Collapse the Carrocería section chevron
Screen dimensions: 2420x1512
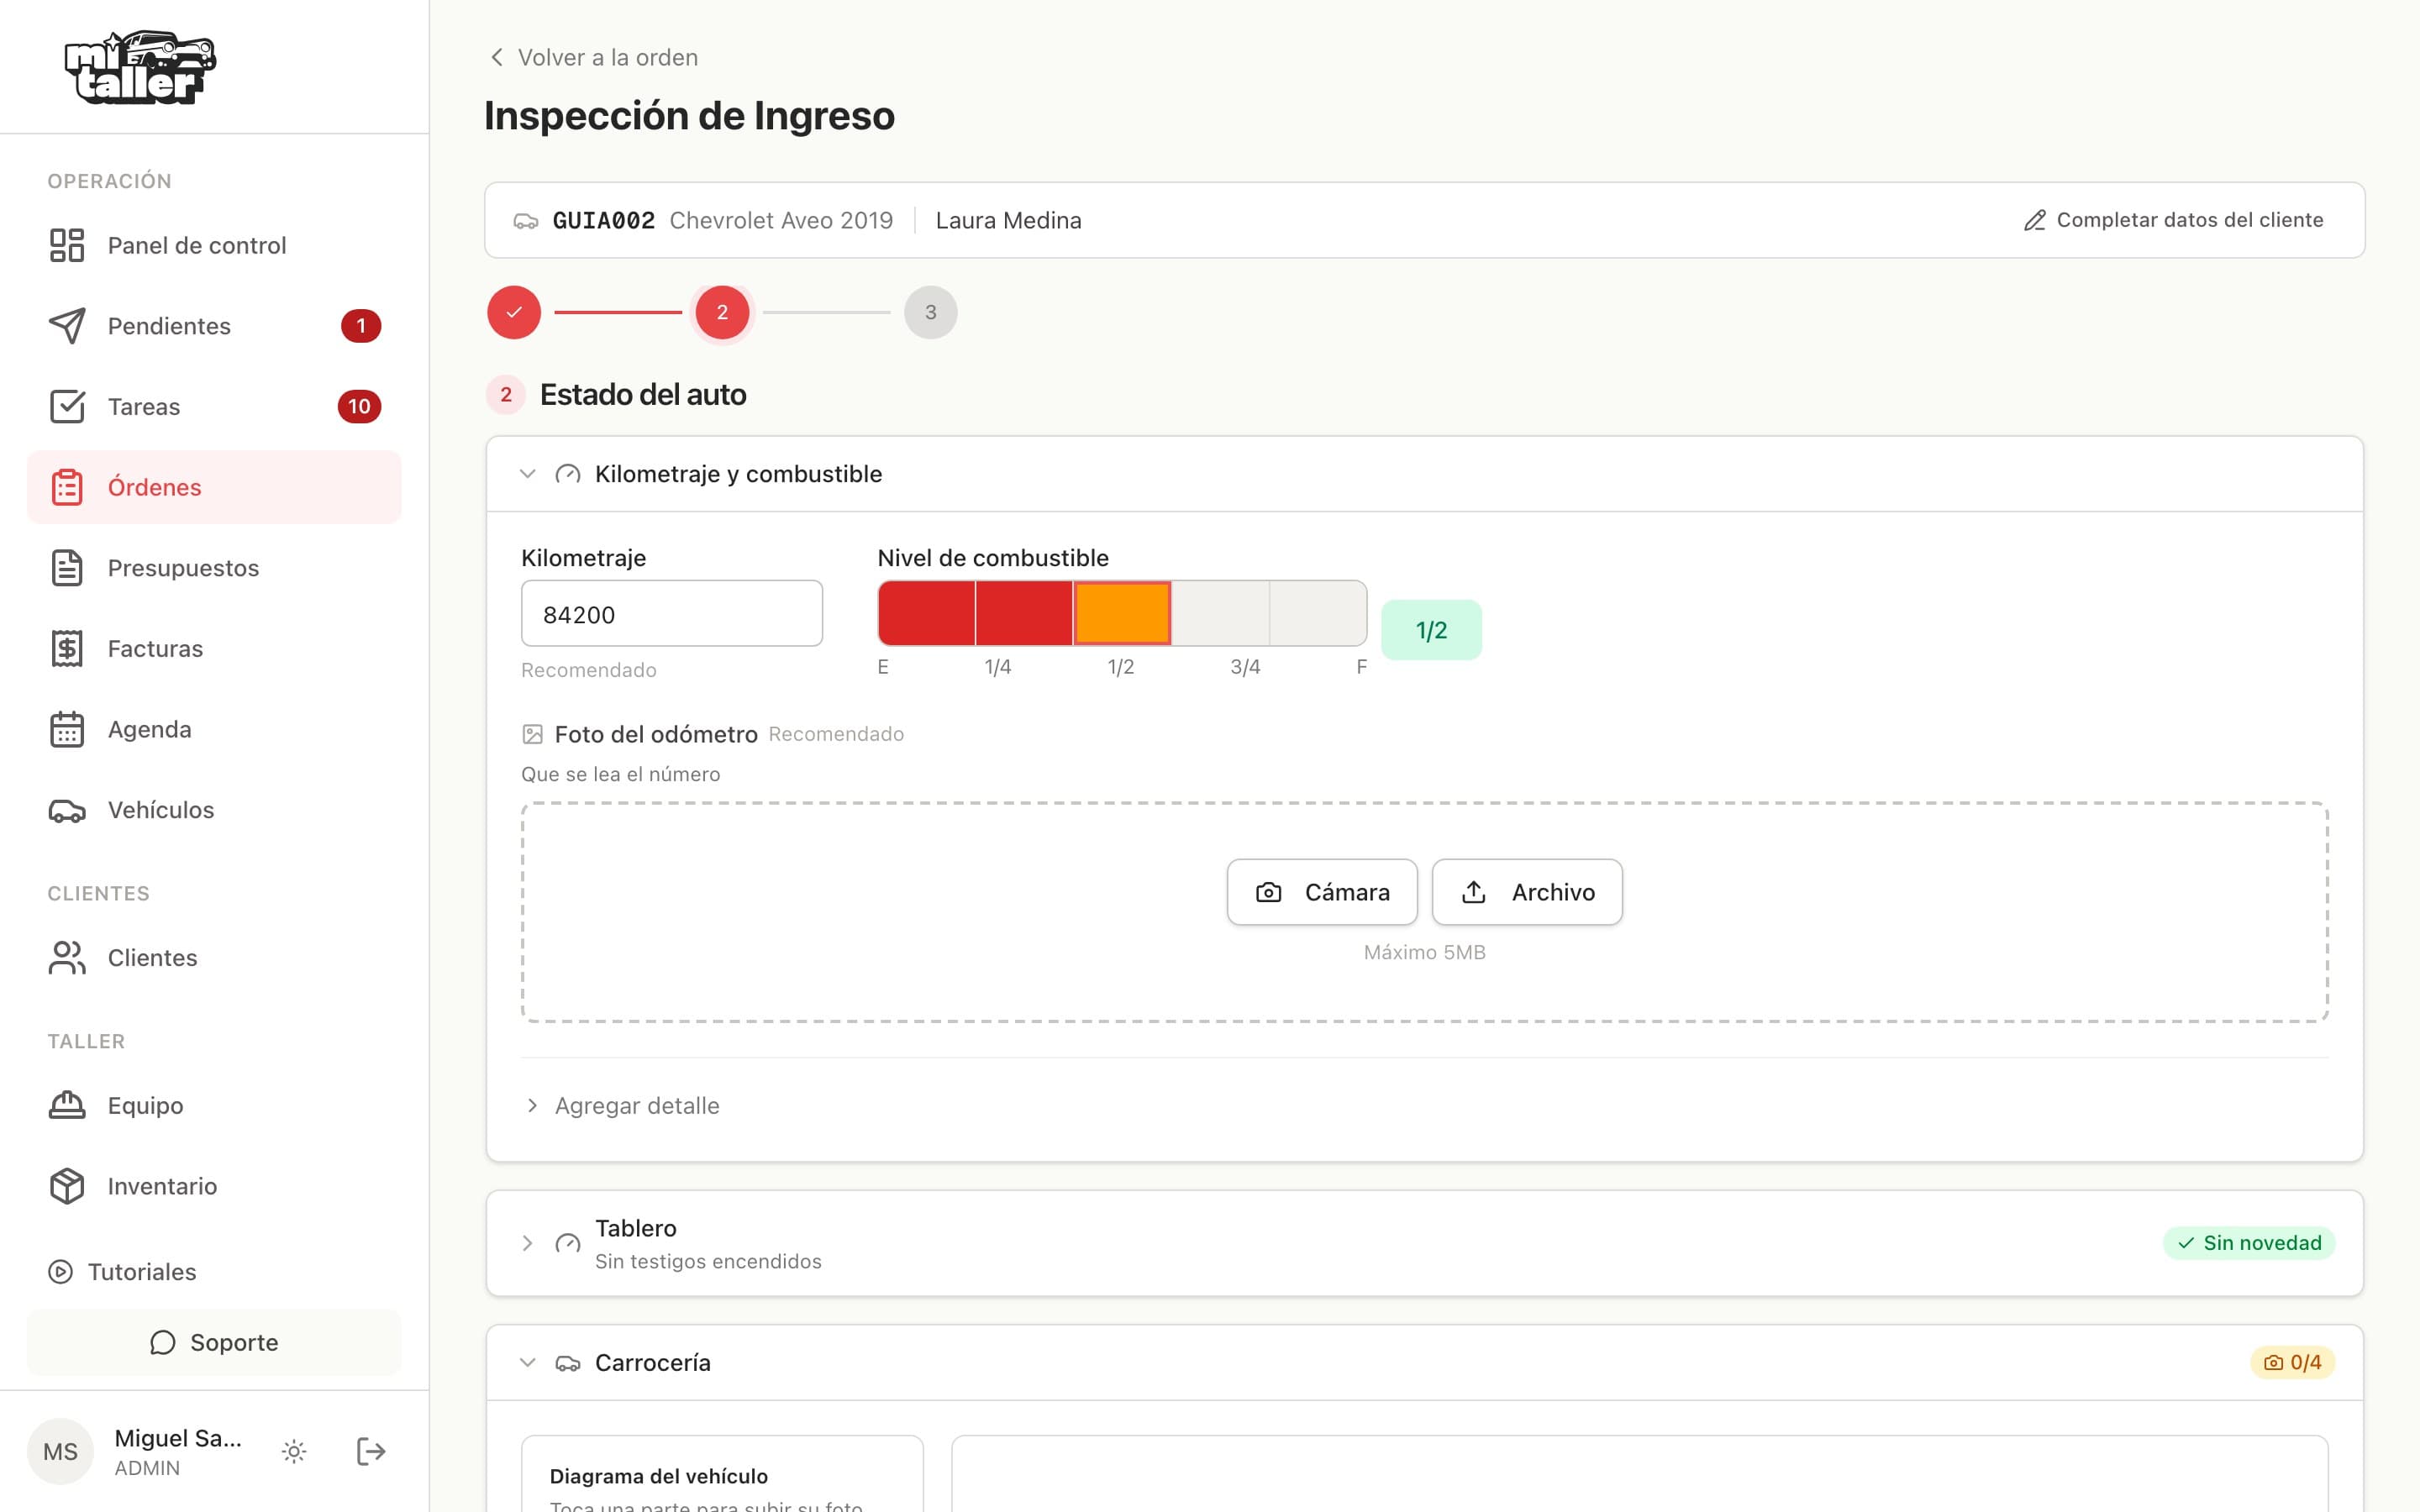[x=528, y=1363]
